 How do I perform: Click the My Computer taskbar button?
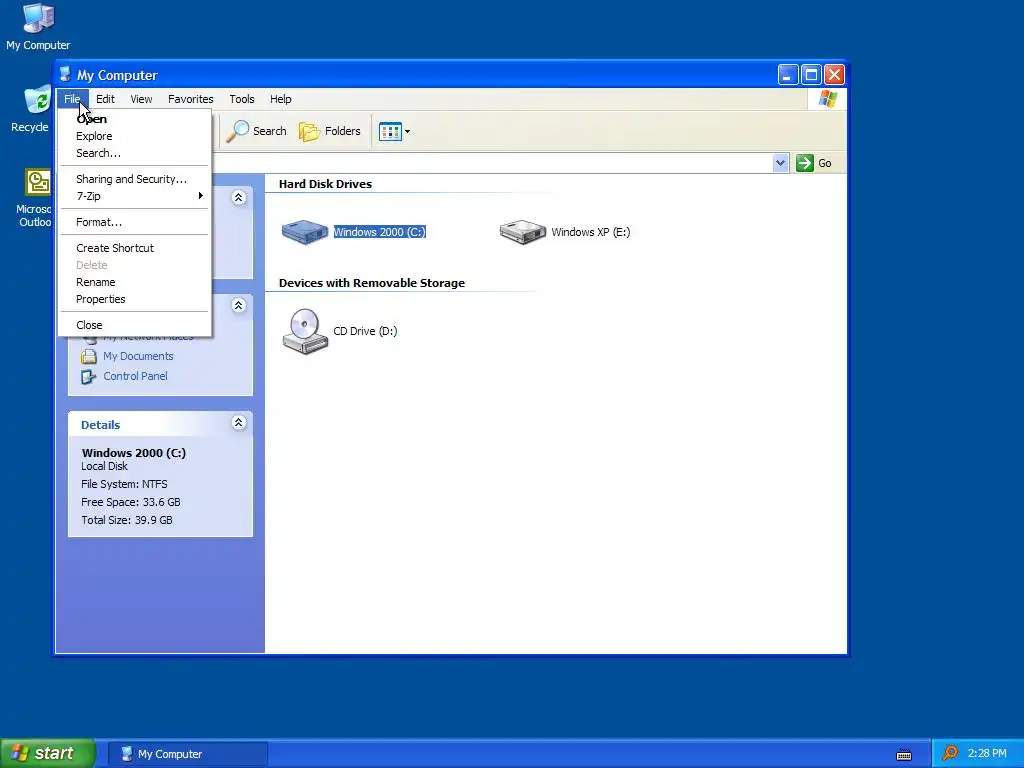coord(187,754)
